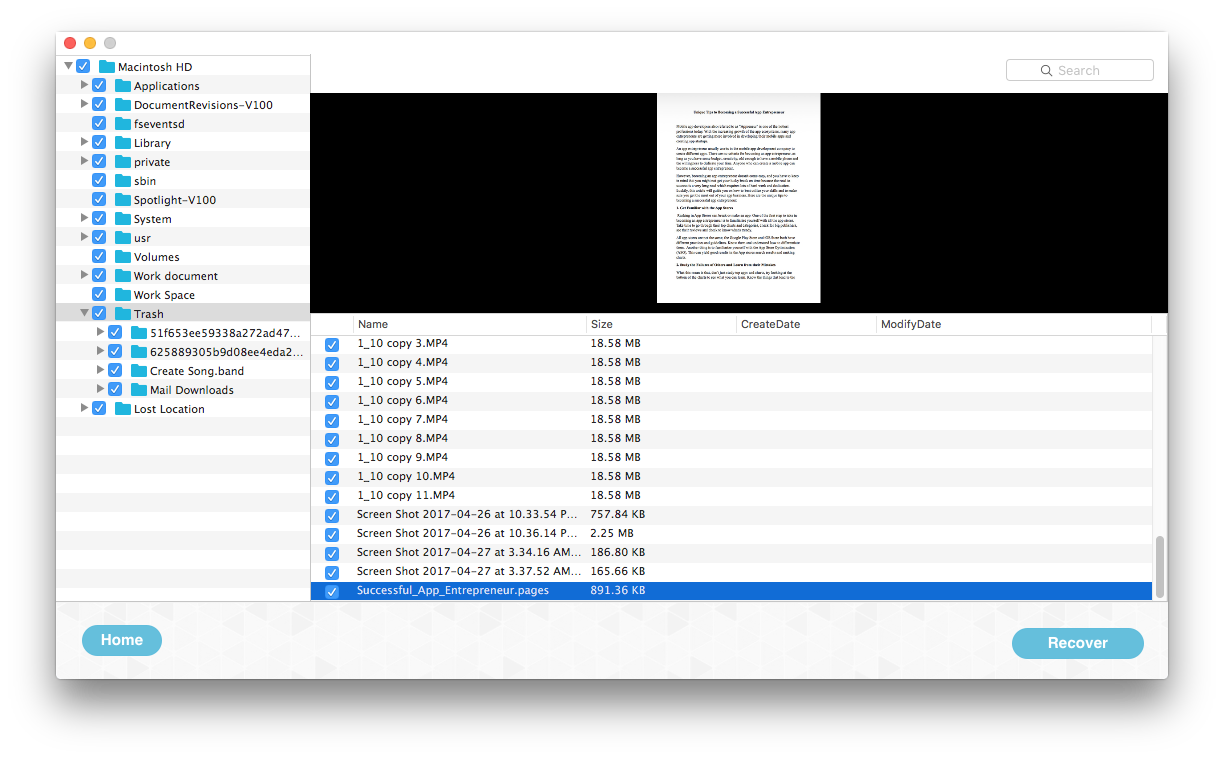
Task: Expand the Library folder
Action: 84,143
